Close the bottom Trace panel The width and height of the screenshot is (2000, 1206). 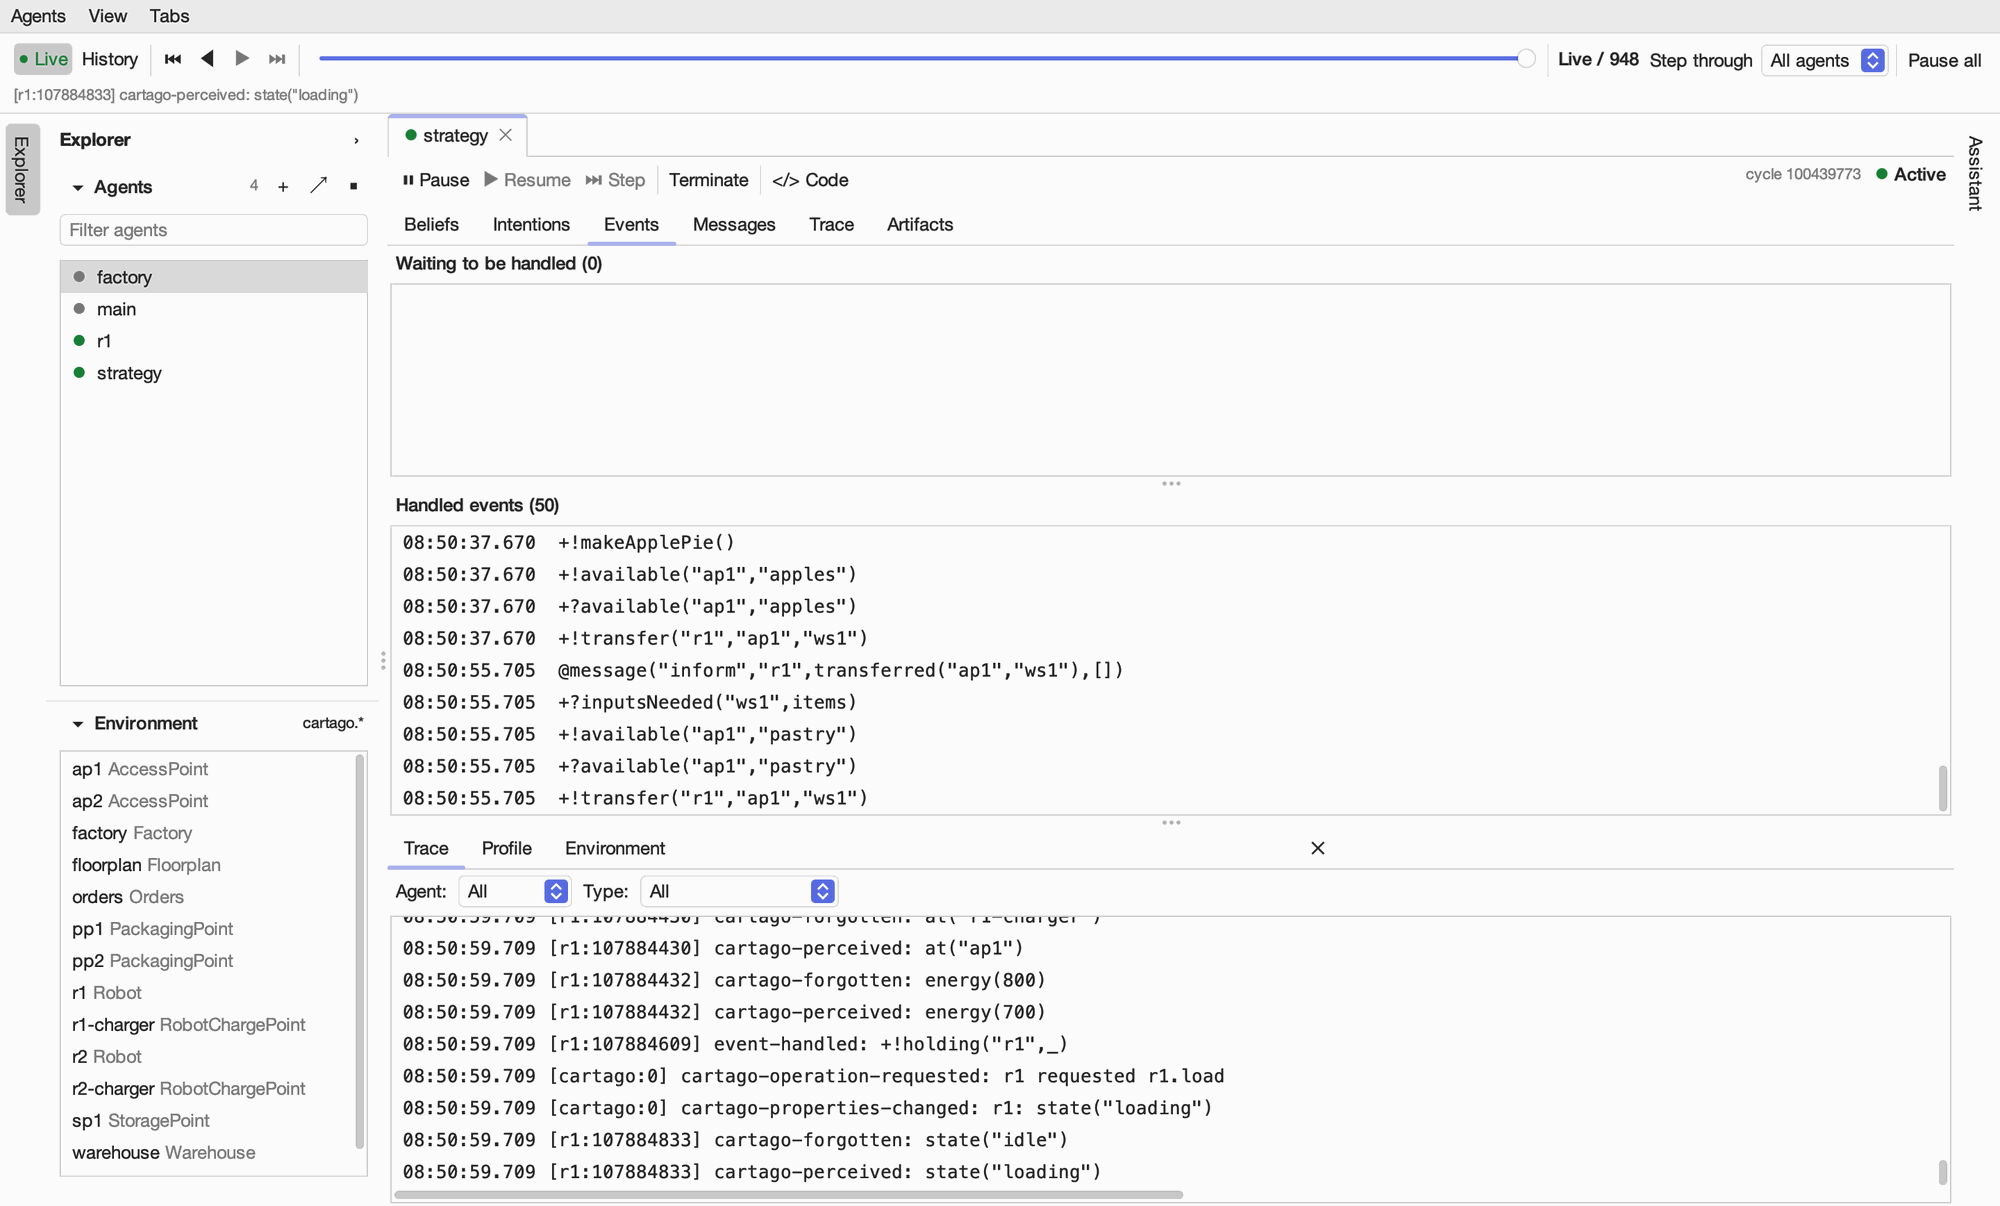[1318, 848]
